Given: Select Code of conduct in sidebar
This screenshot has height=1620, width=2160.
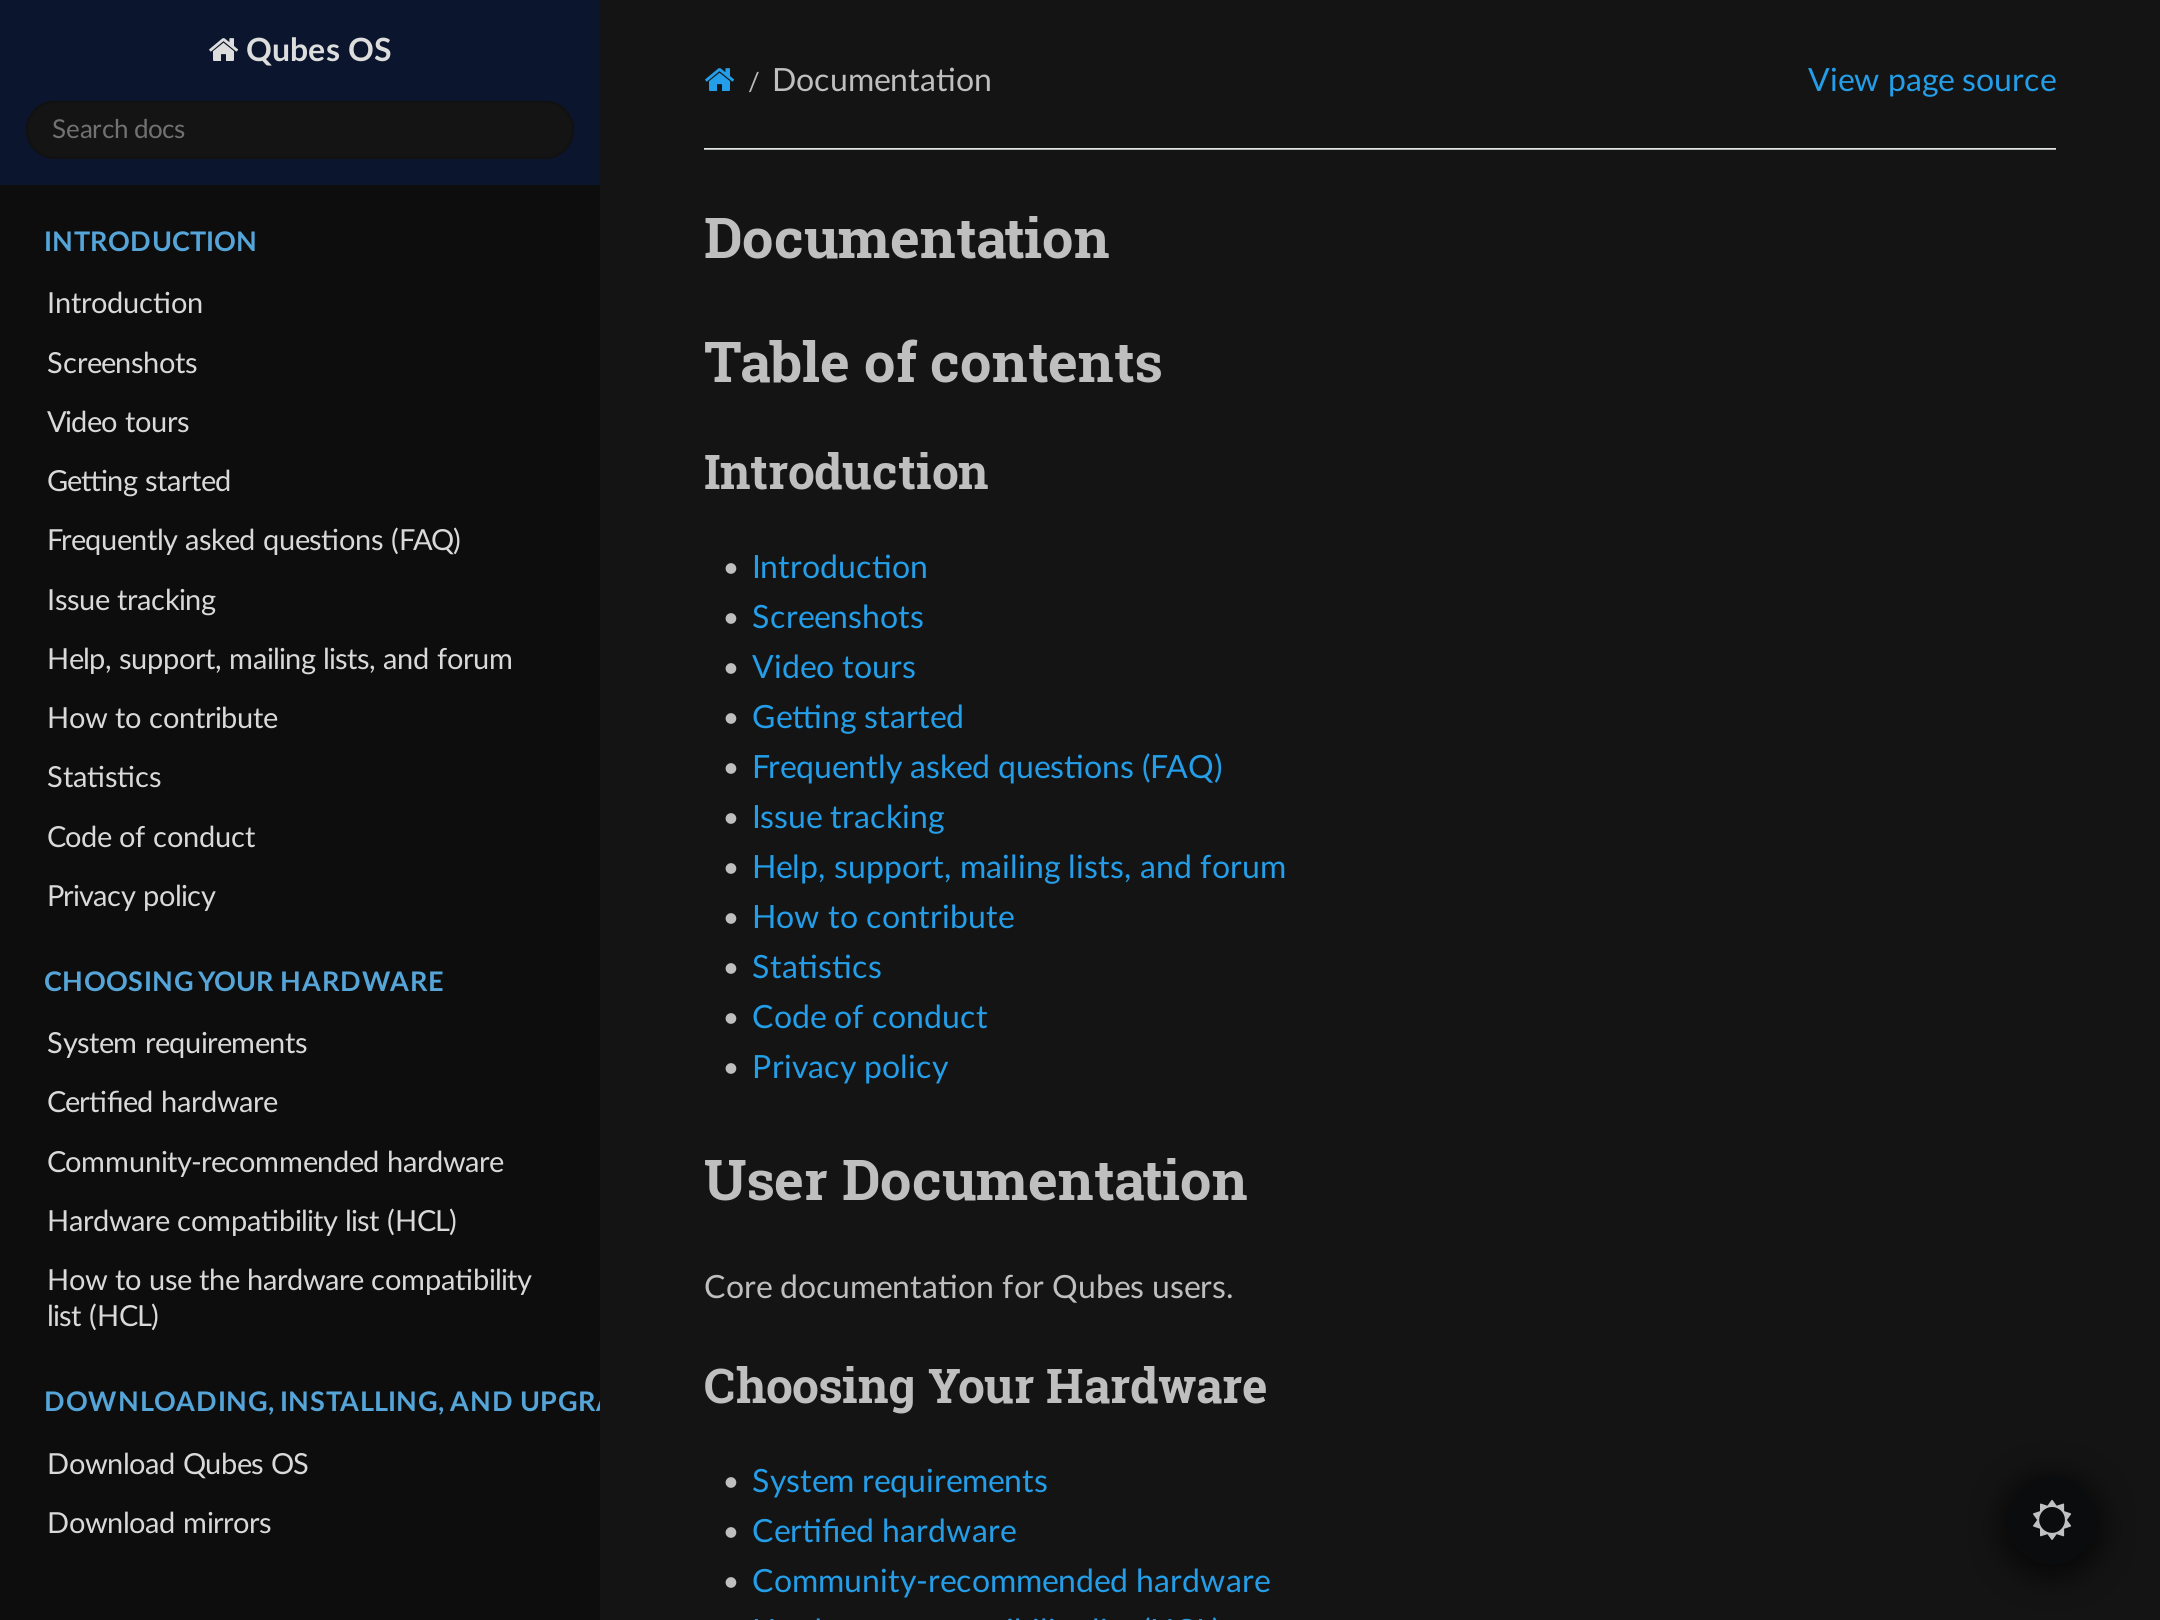Looking at the screenshot, I should click(x=151, y=837).
